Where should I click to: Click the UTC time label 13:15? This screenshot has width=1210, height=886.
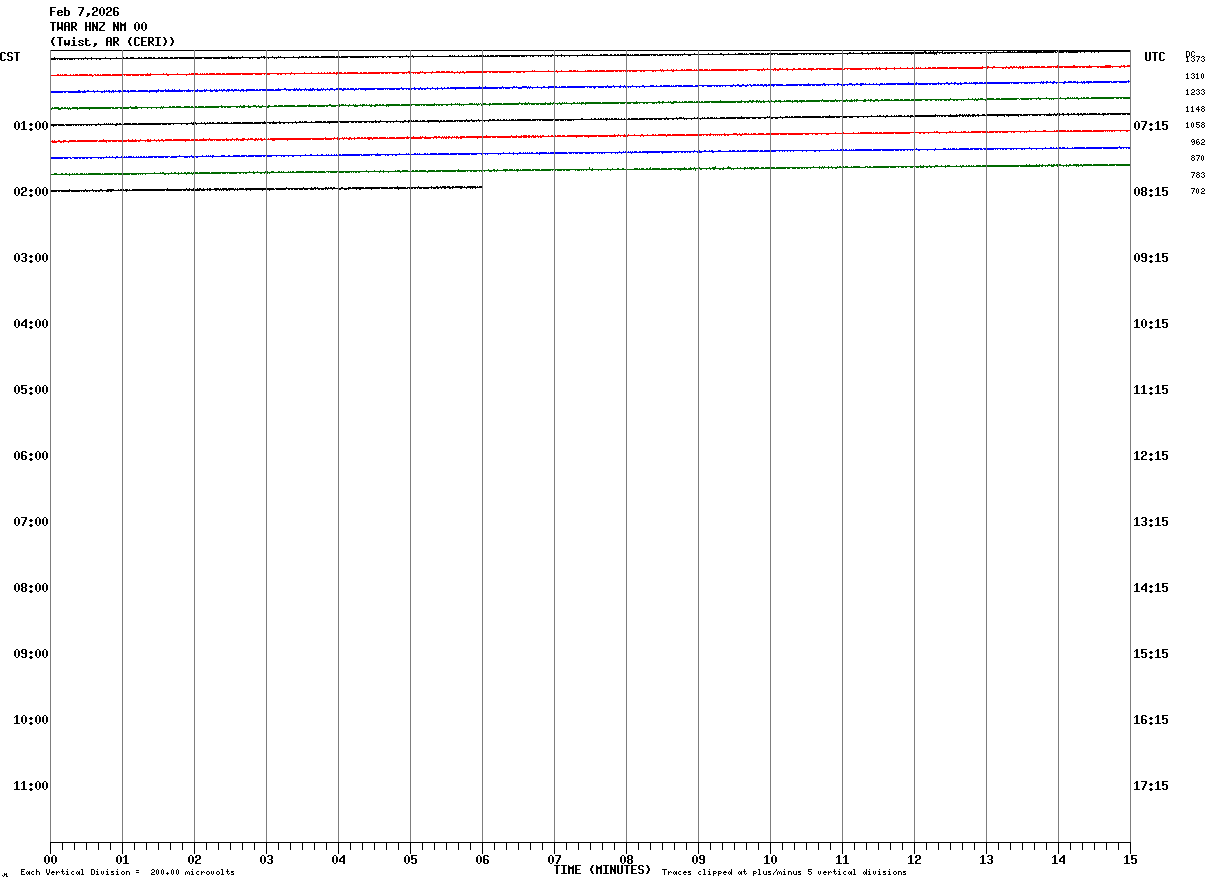[1151, 521]
